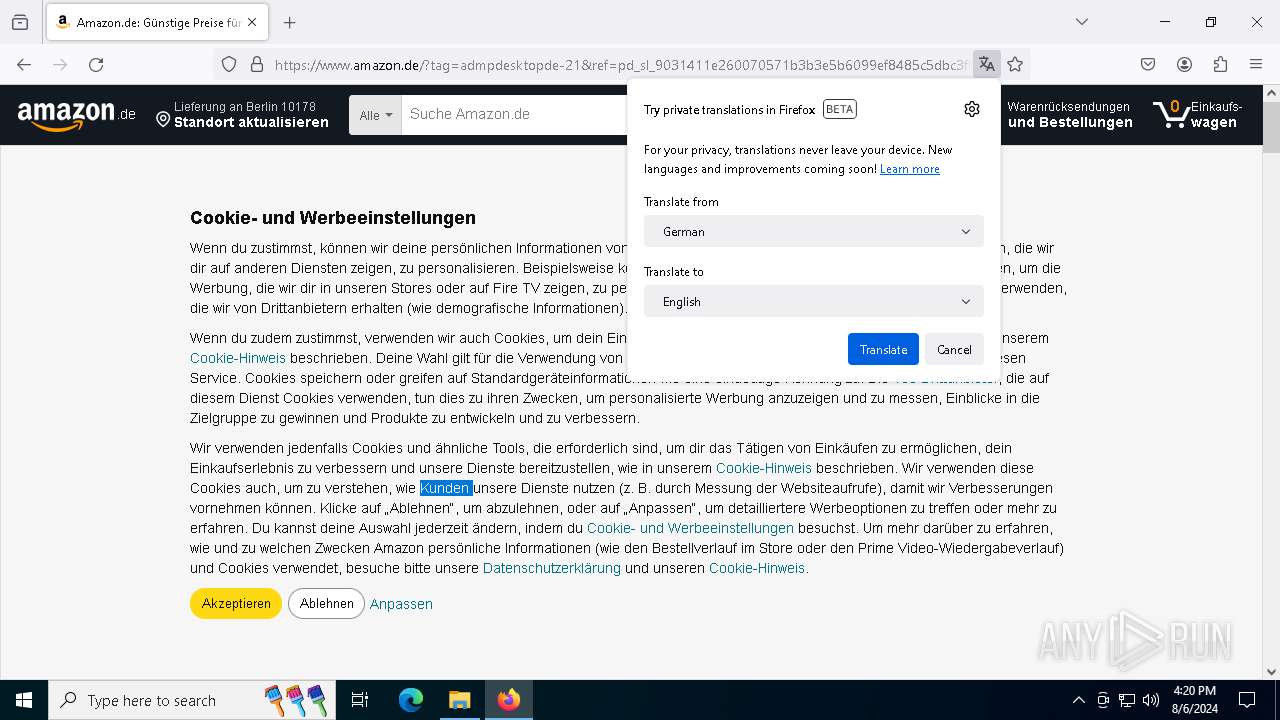This screenshot has height=720, width=1280.
Task: Click the blue Translate button
Action: (x=883, y=349)
